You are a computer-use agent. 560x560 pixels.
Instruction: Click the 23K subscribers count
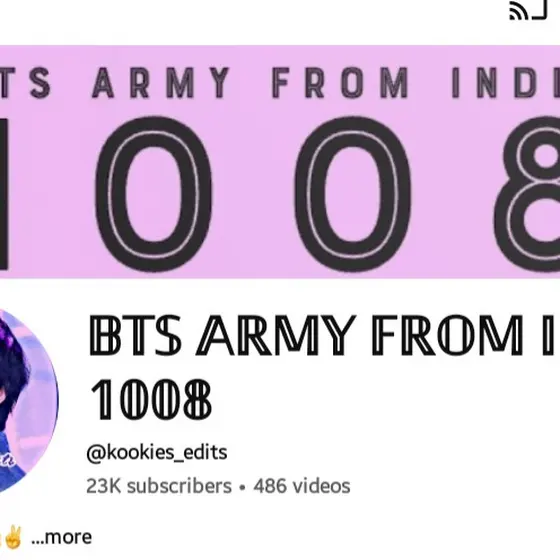159,486
